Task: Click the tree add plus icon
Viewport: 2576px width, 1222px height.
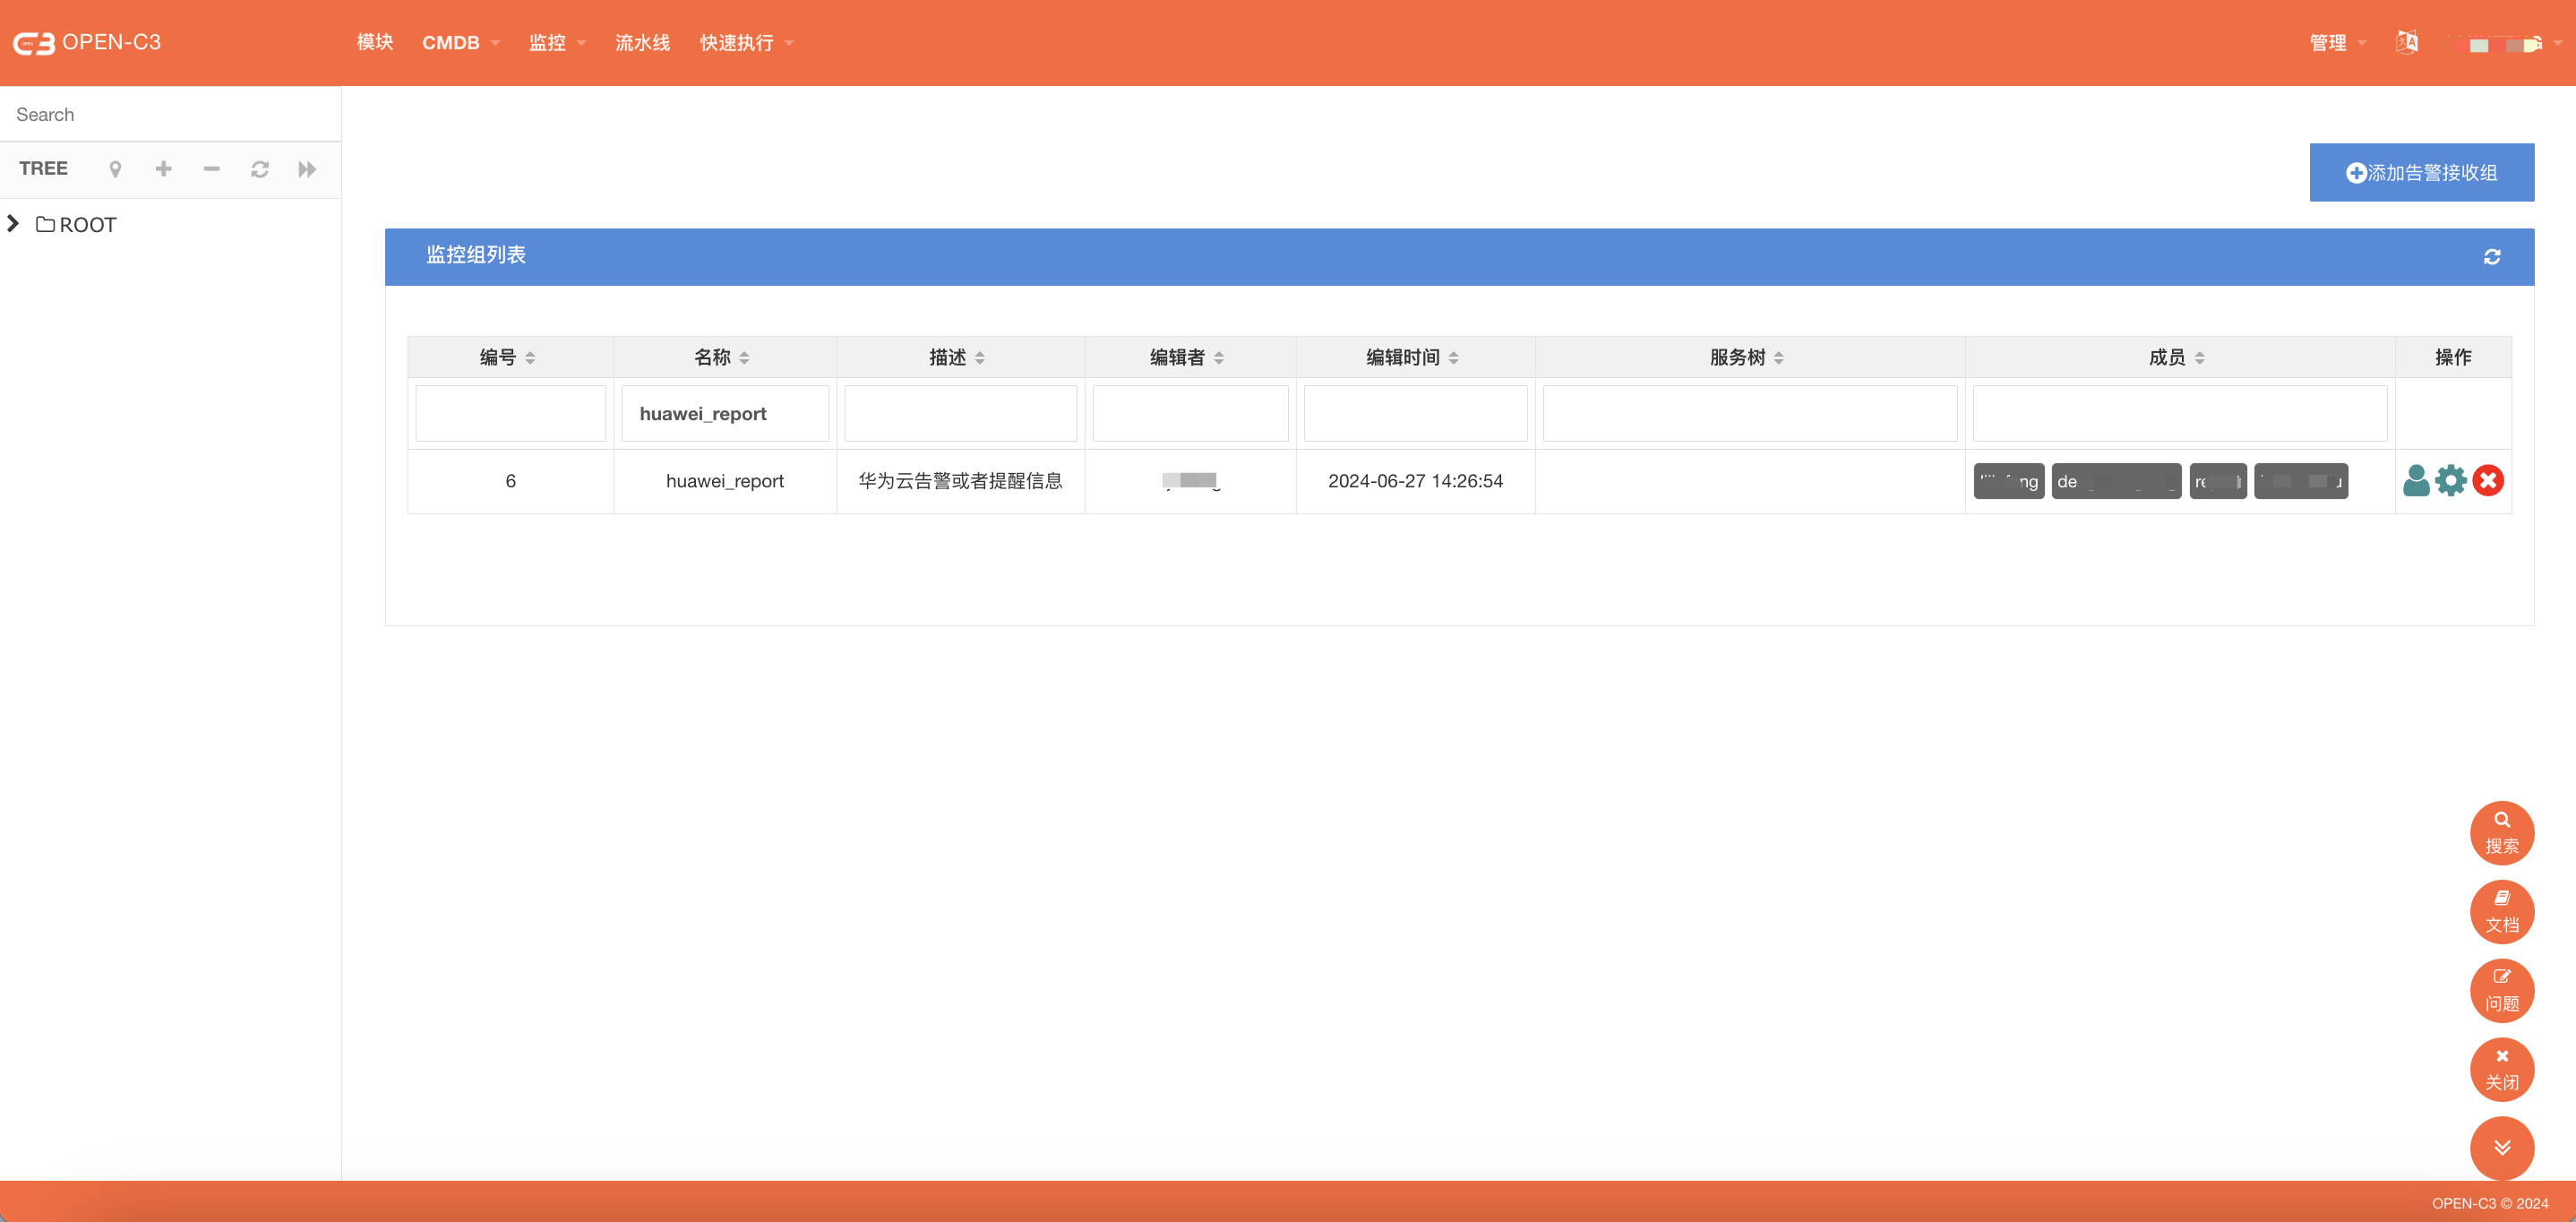Action: pyautogui.click(x=163, y=169)
